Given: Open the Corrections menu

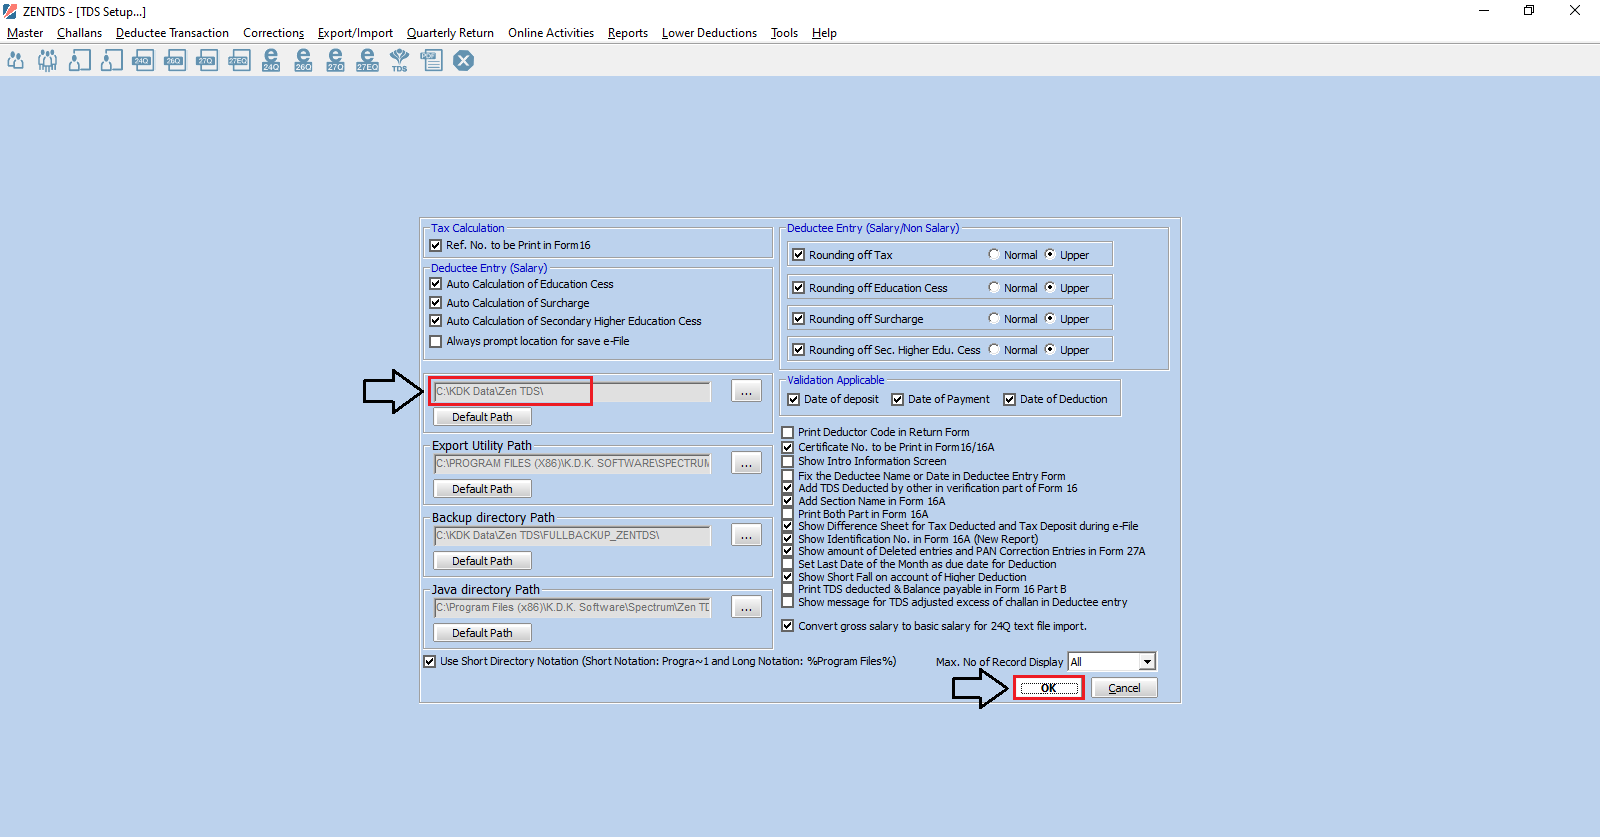Looking at the screenshot, I should pyautogui.click(x=273, y=33).
